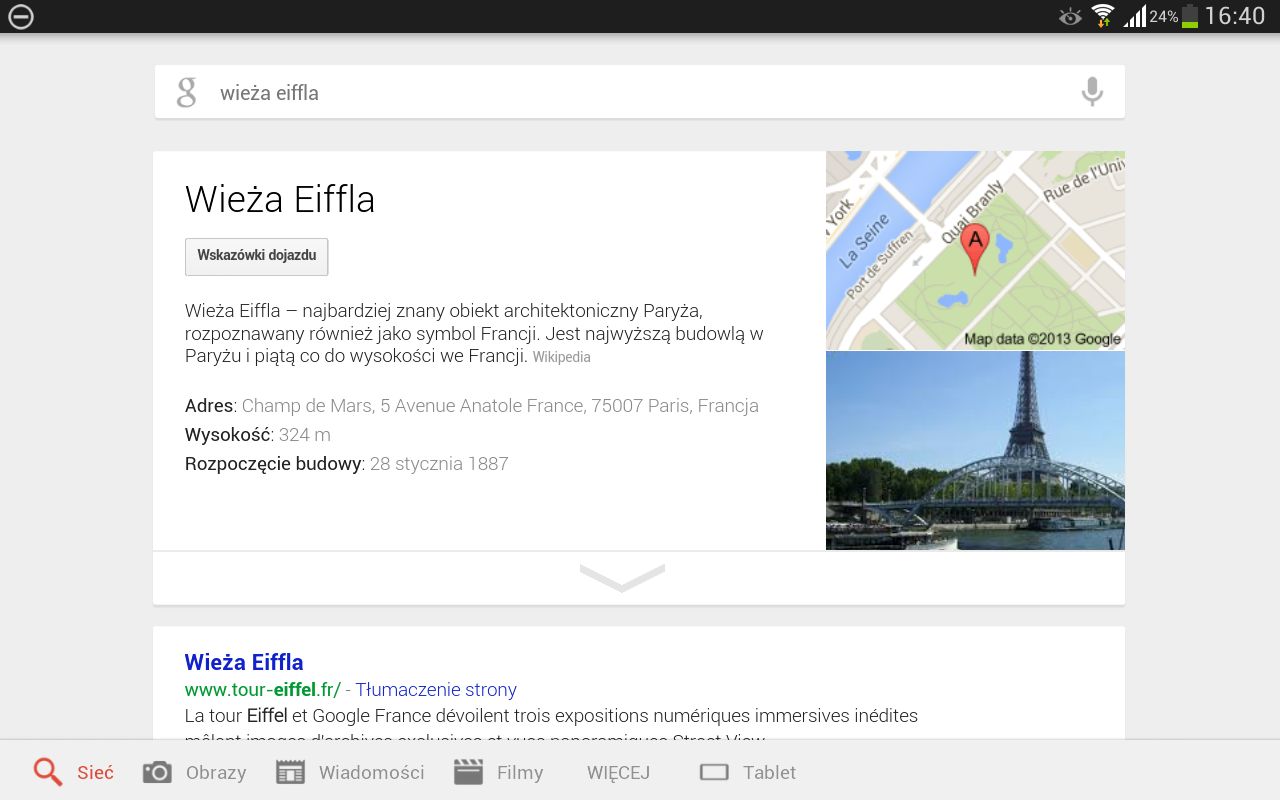
Task: Expand the Wieża Eiffla card chevron
Action: (622, 578)
